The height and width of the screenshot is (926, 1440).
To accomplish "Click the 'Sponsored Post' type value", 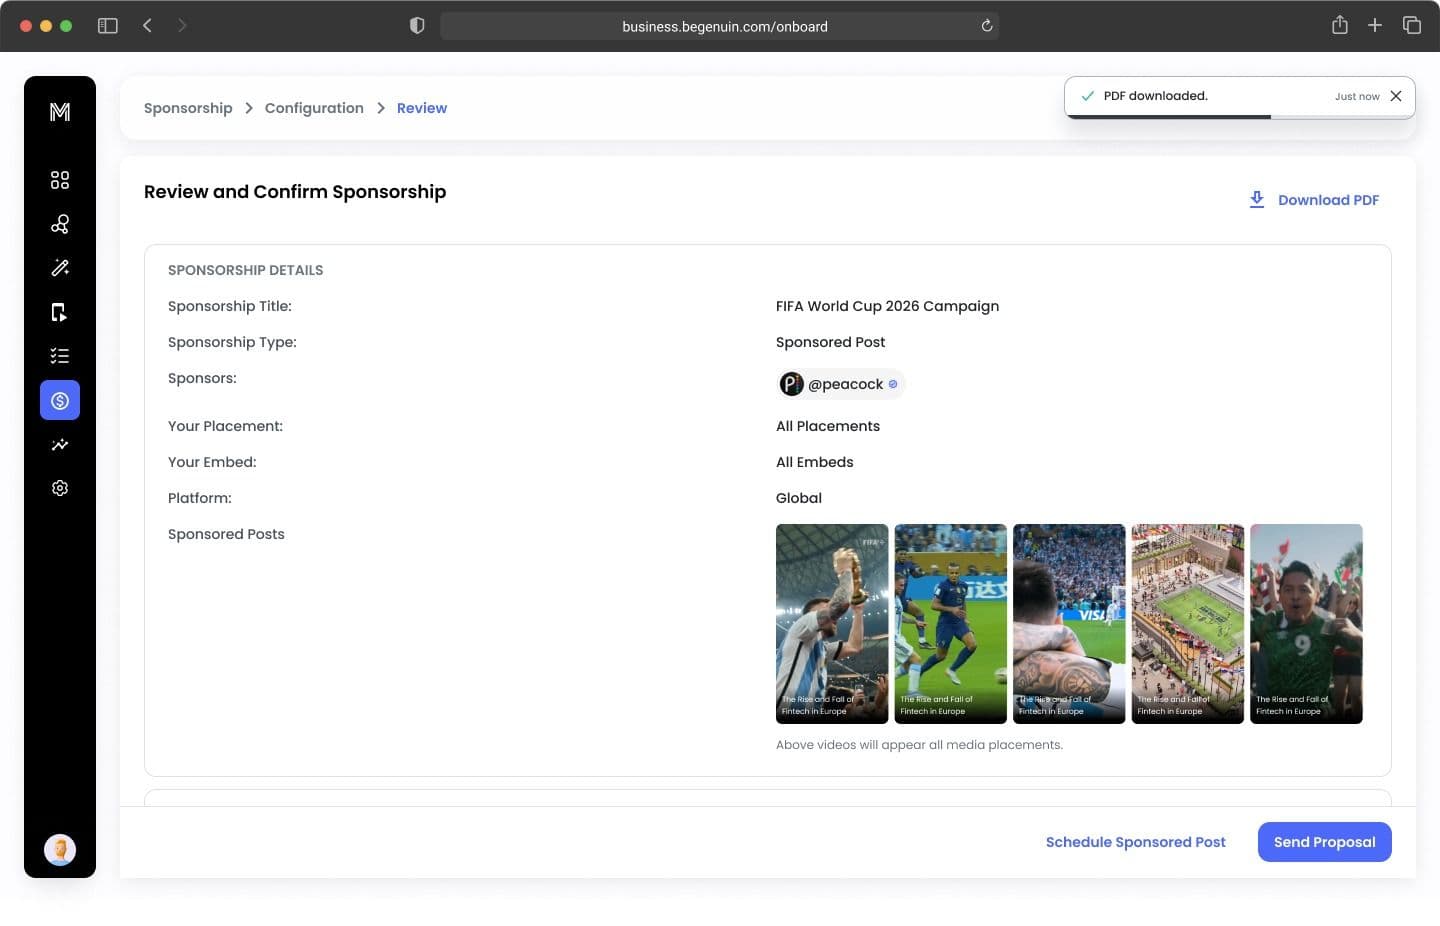I will pos(830,342).
